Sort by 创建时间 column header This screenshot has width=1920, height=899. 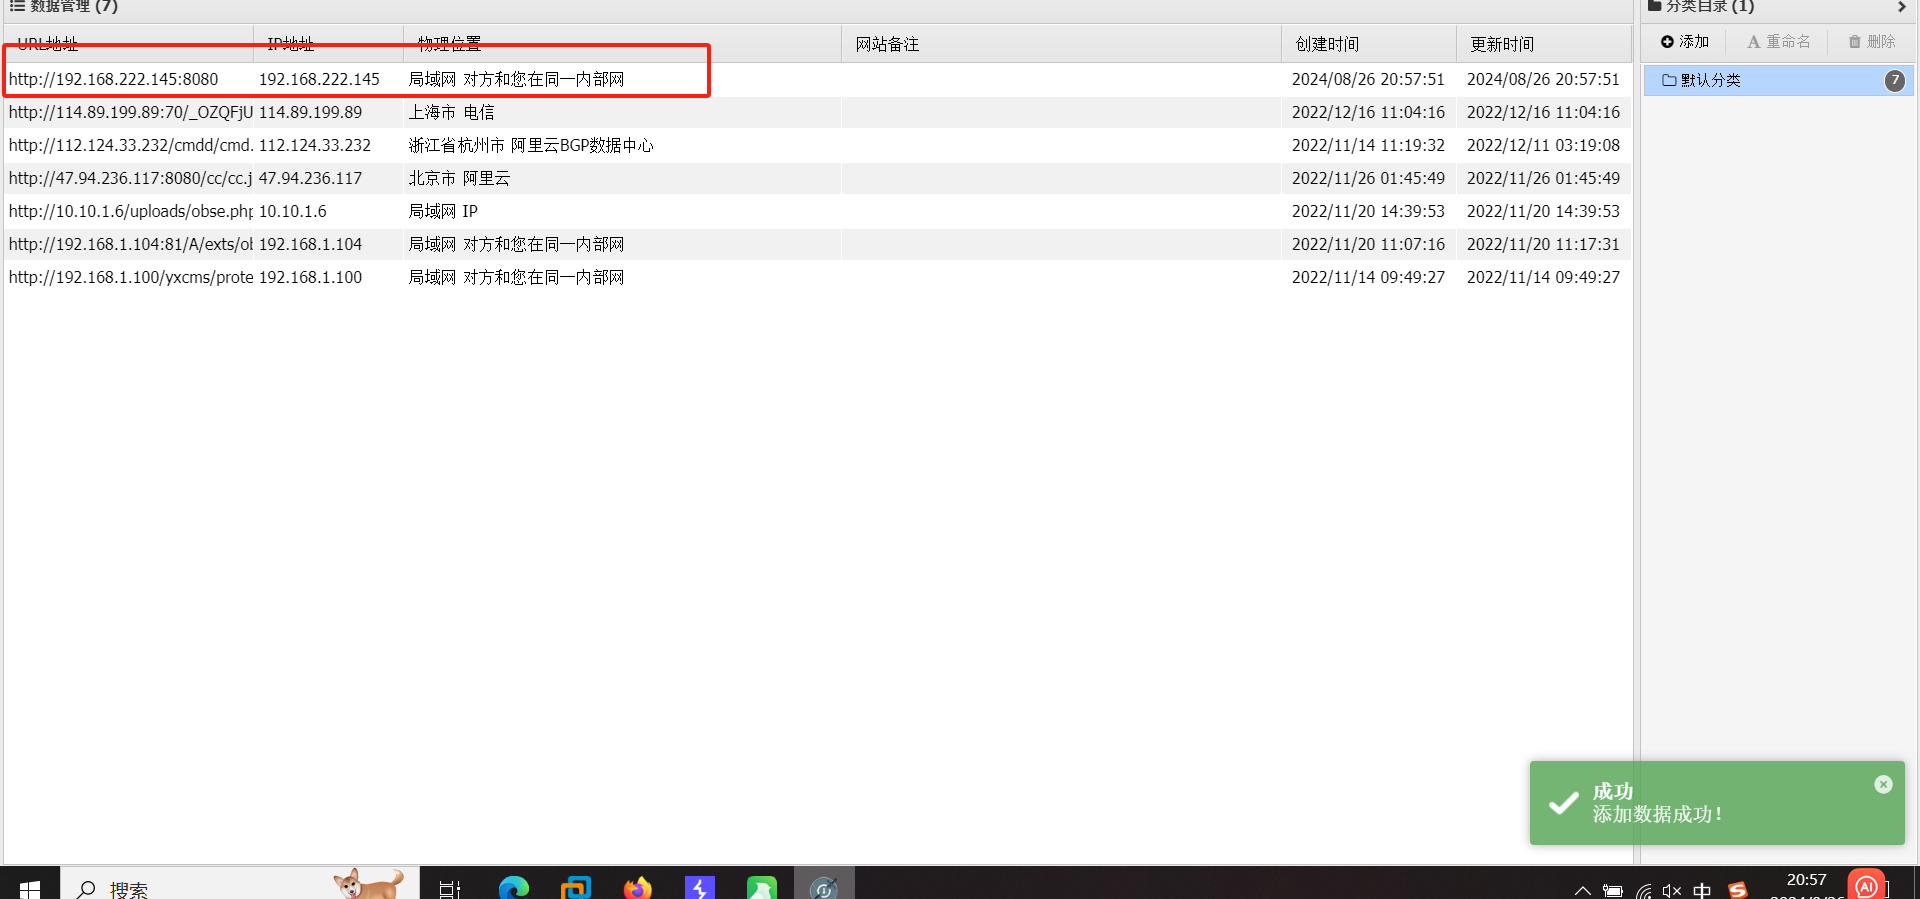point(1369,44)
